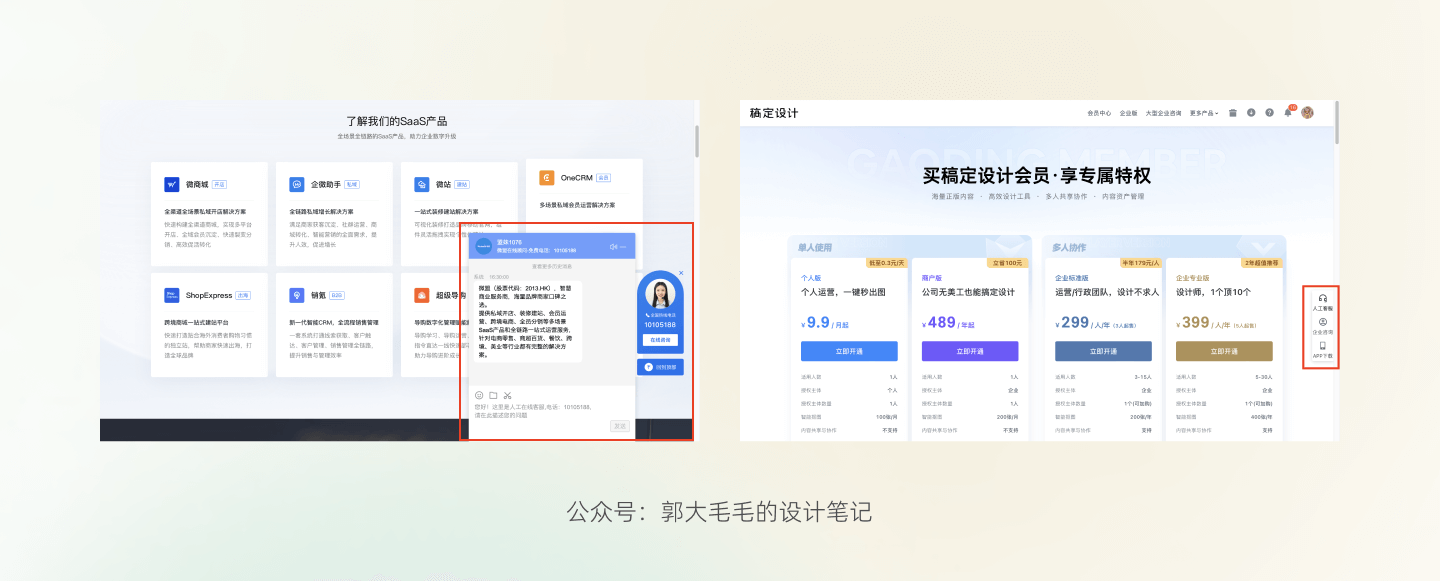Click the ShopExpress product icon

[172, 295]
